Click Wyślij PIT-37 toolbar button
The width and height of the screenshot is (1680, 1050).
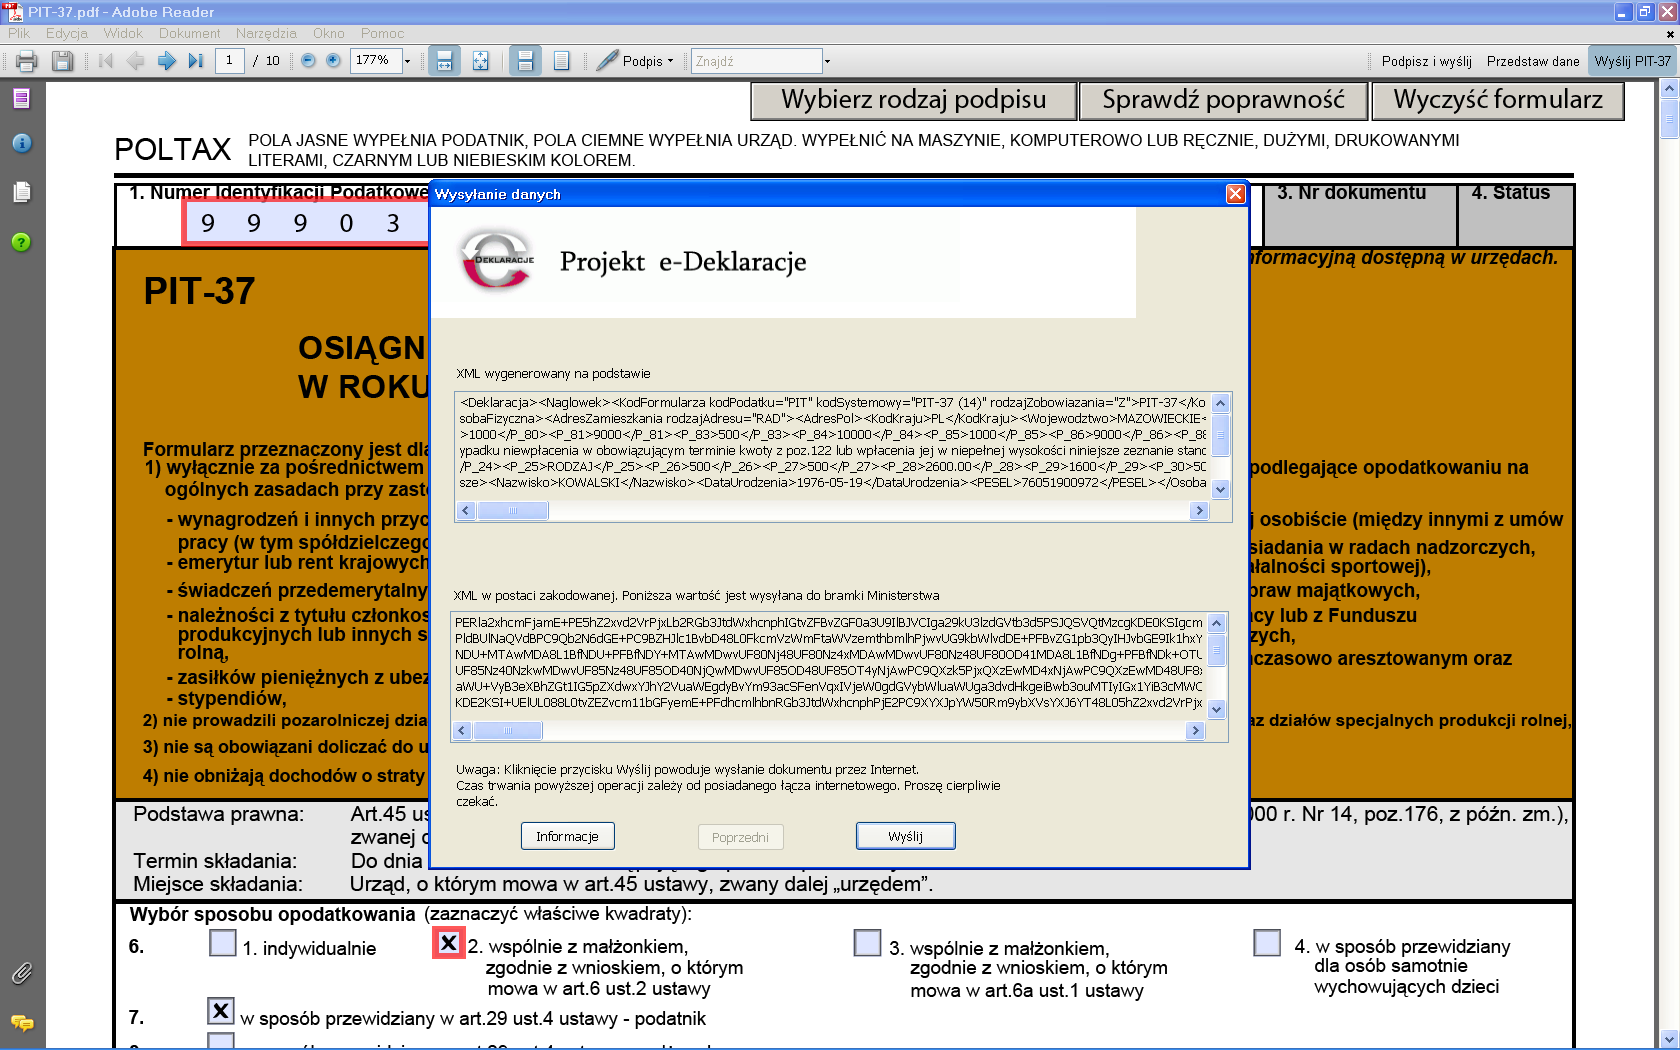1632,61
